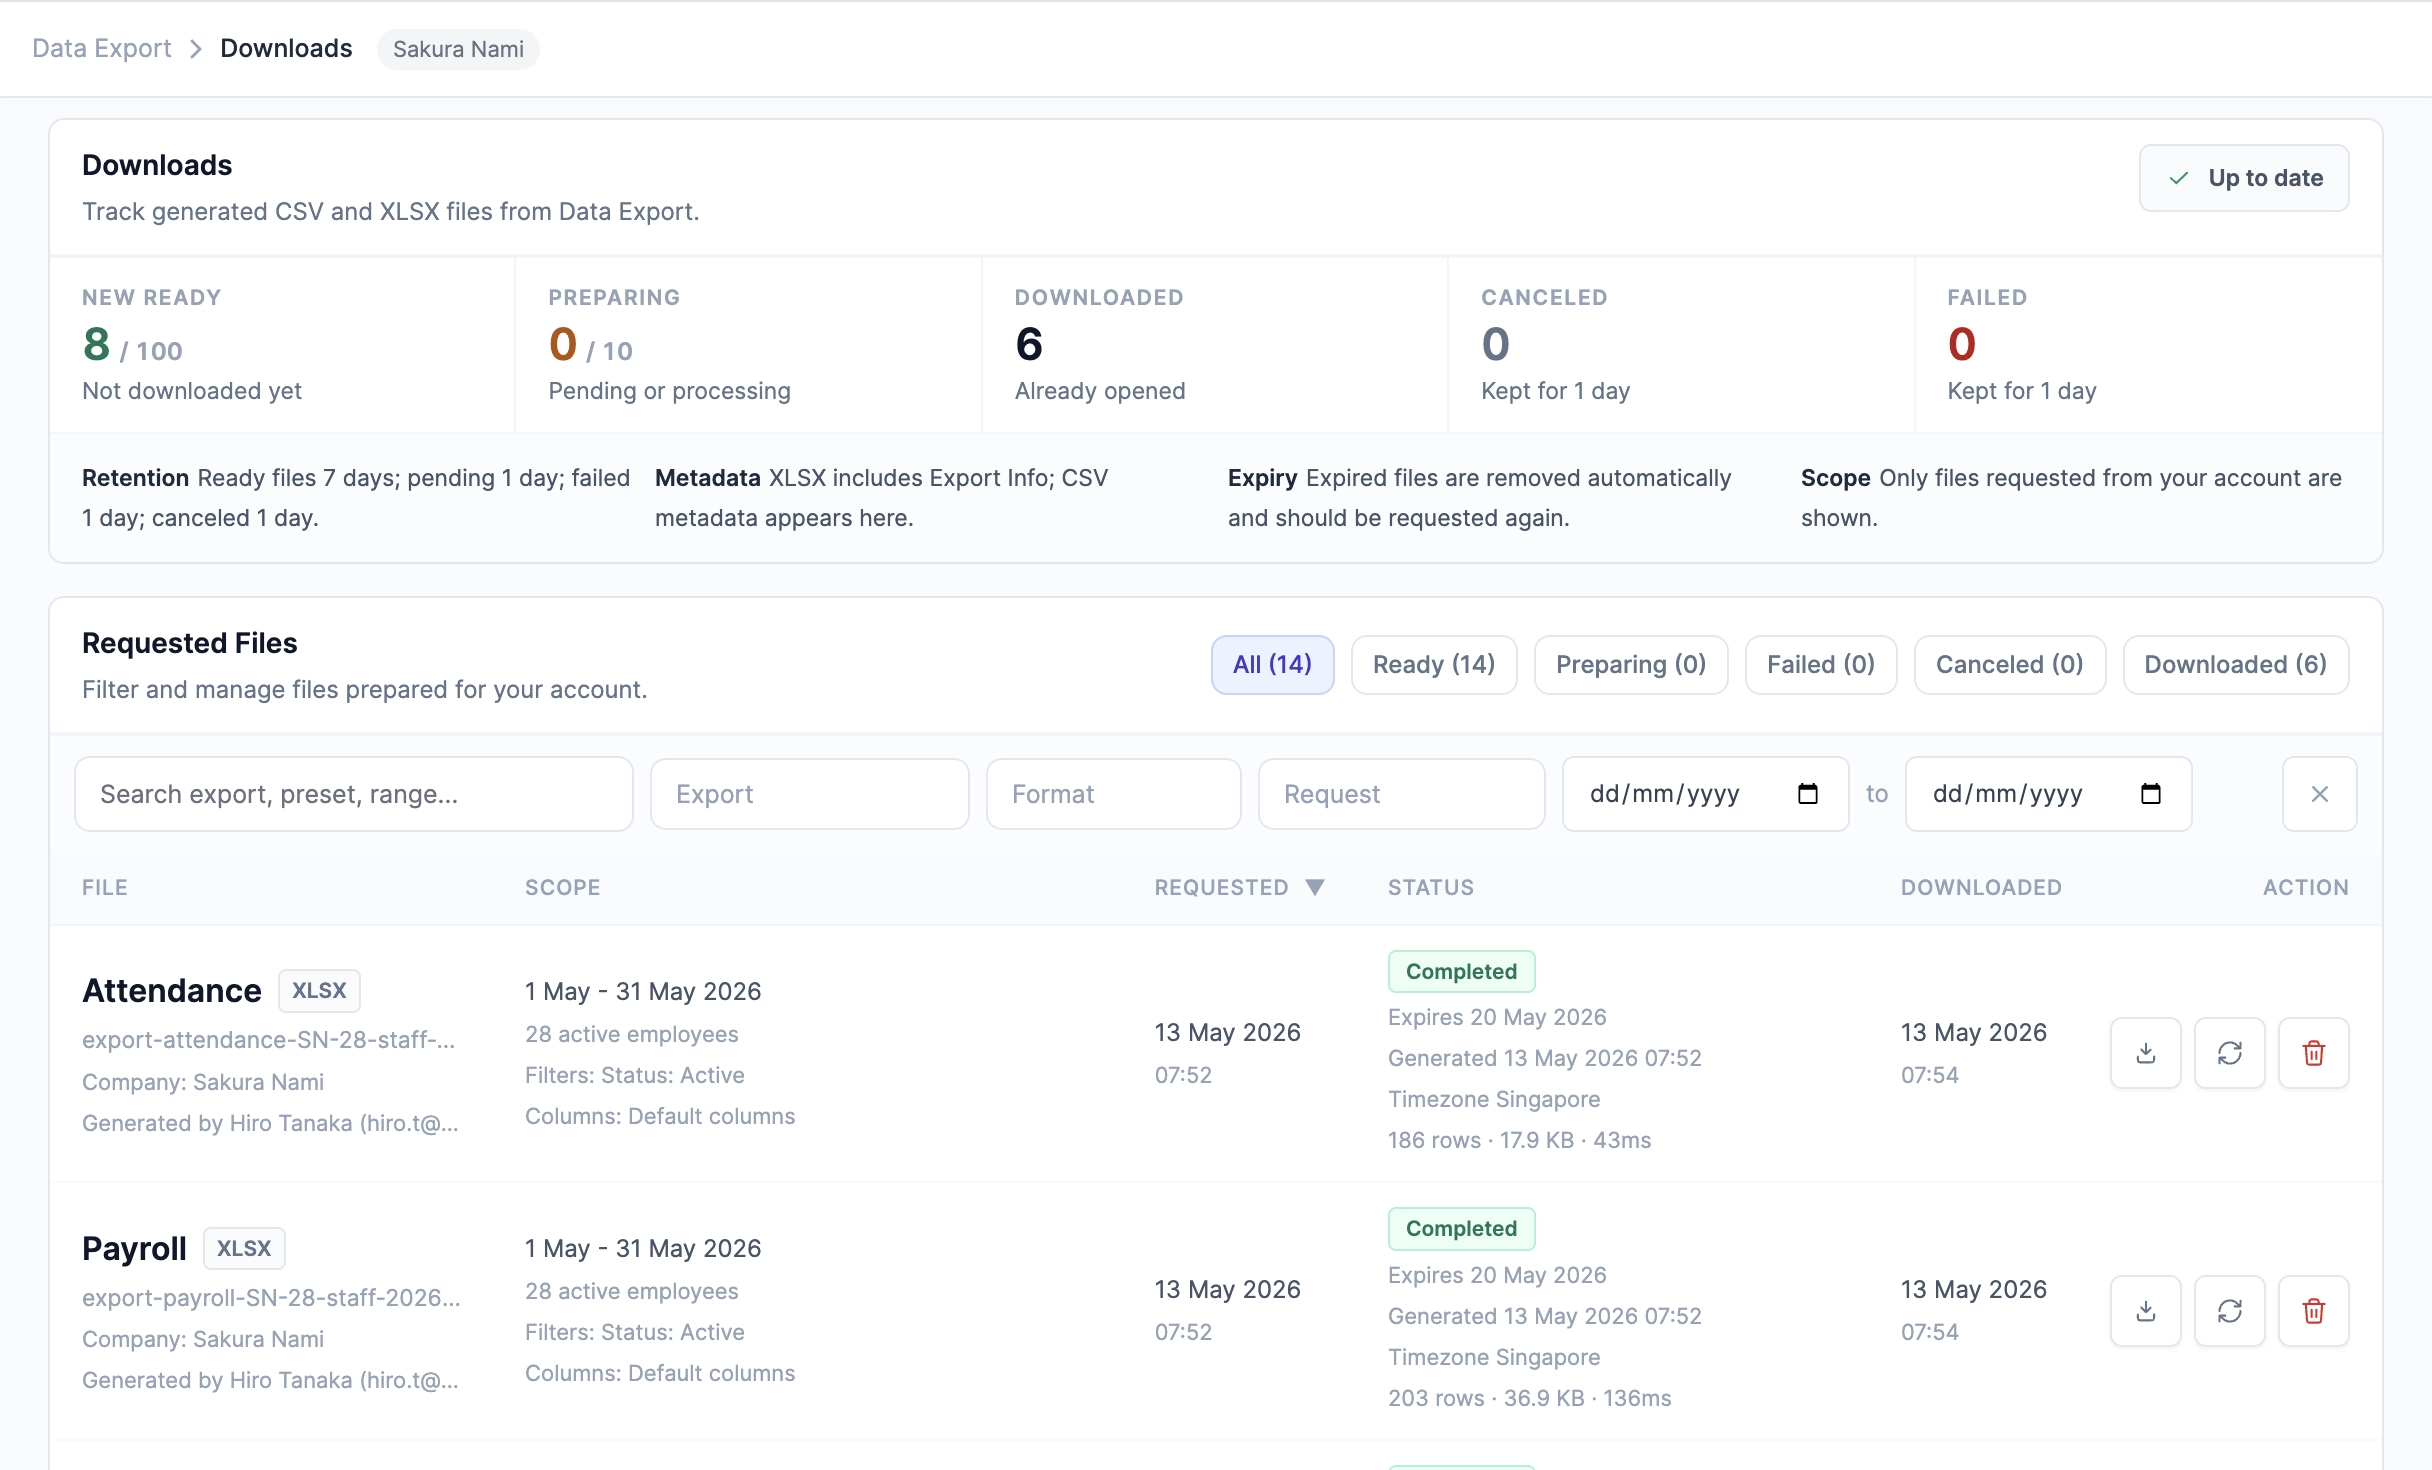Viewport: 2432px width, 1470px height.
Task: Filter by Downloaded (6) tab
Action: (x=2236, y=665)
